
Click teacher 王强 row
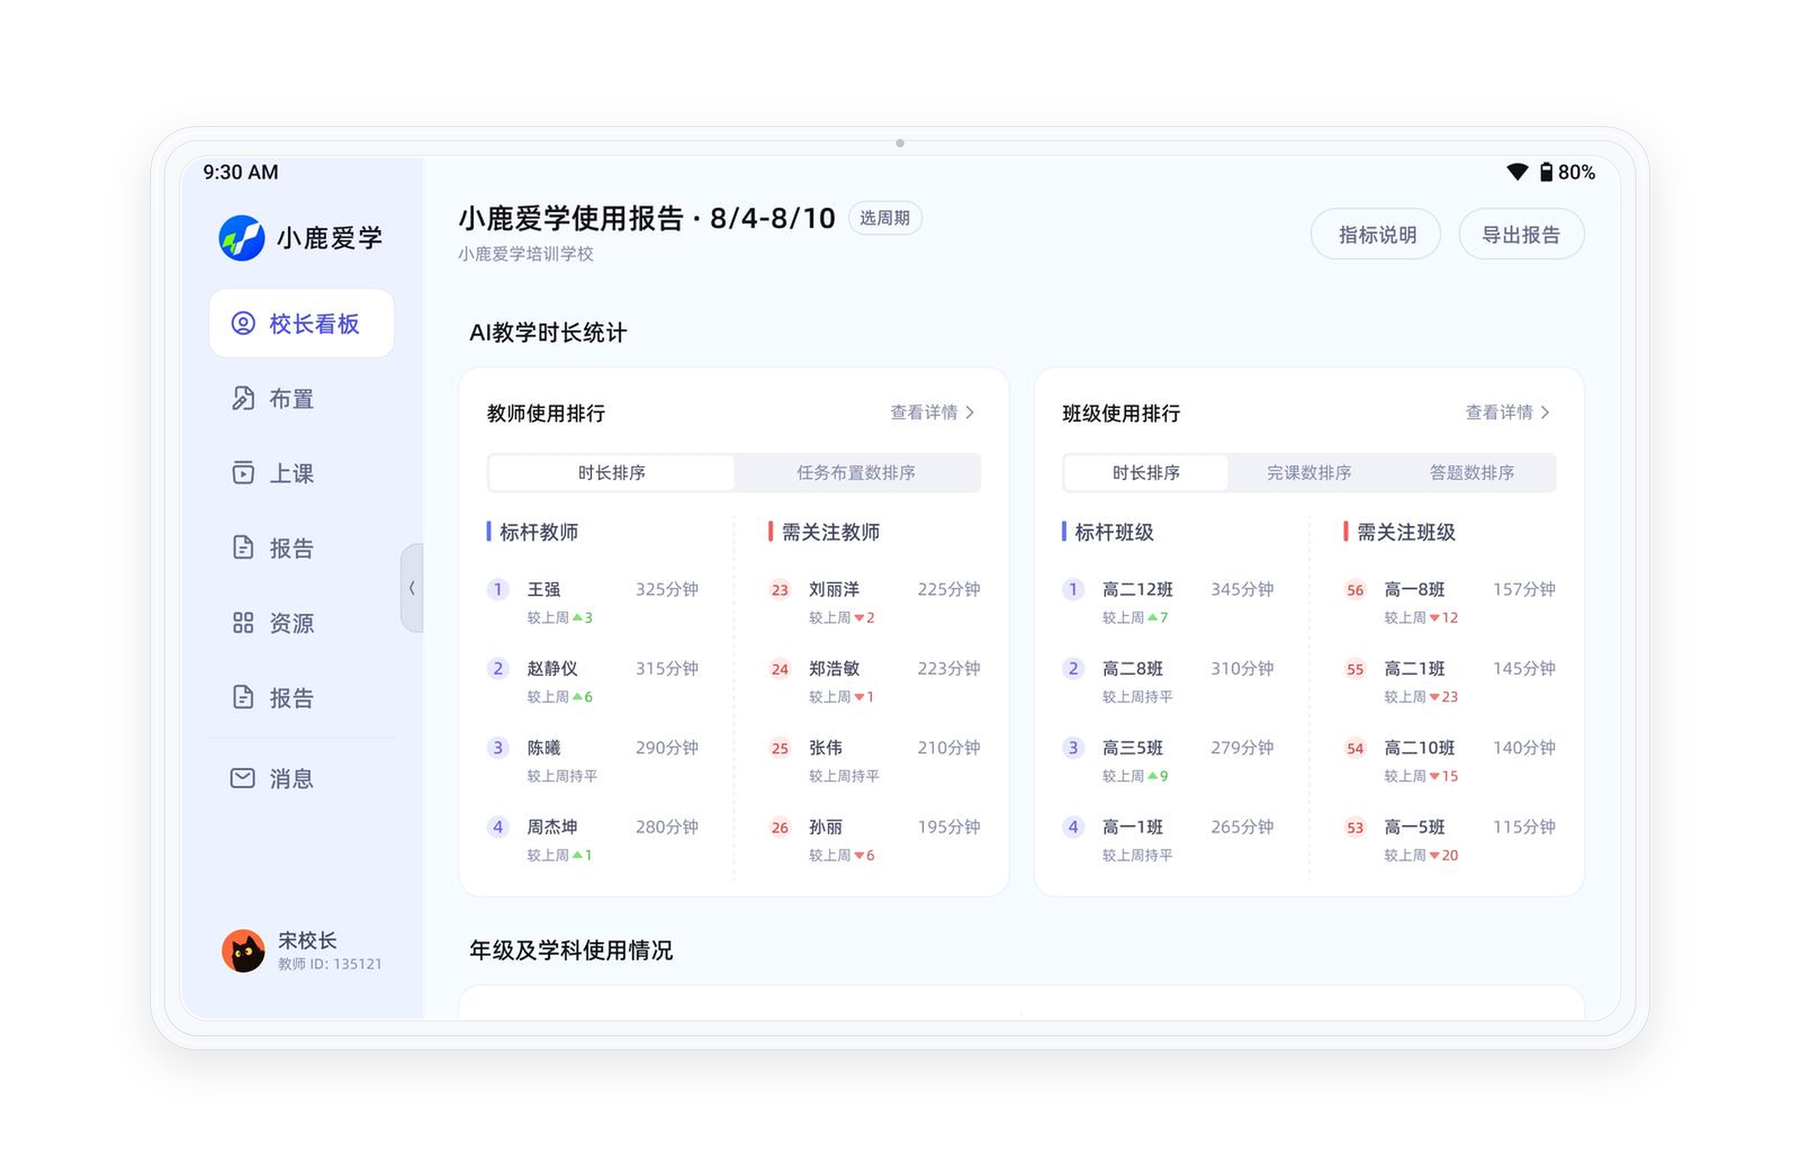tap(593, 602)
